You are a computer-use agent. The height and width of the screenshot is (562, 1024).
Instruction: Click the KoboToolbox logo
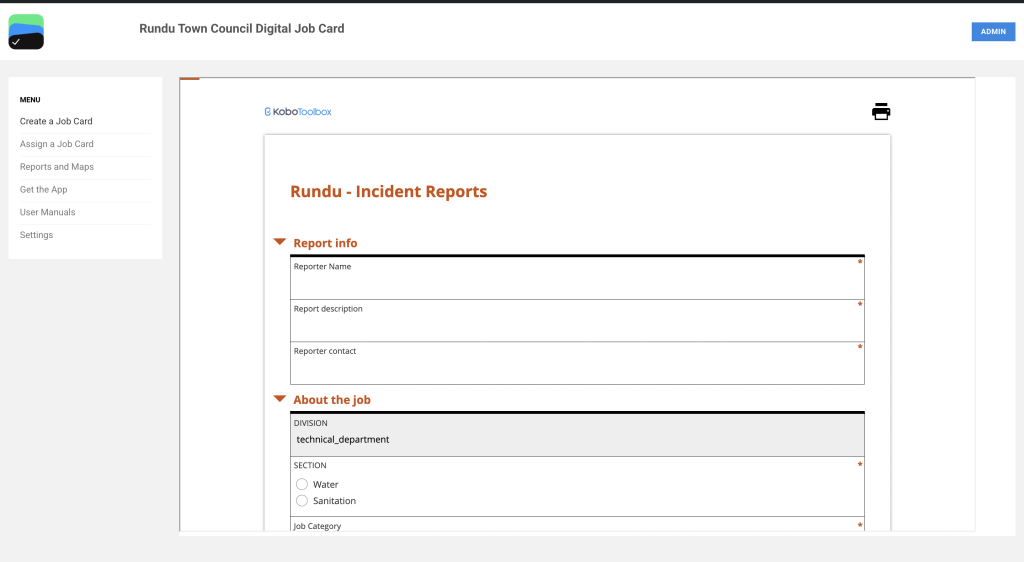298,112
